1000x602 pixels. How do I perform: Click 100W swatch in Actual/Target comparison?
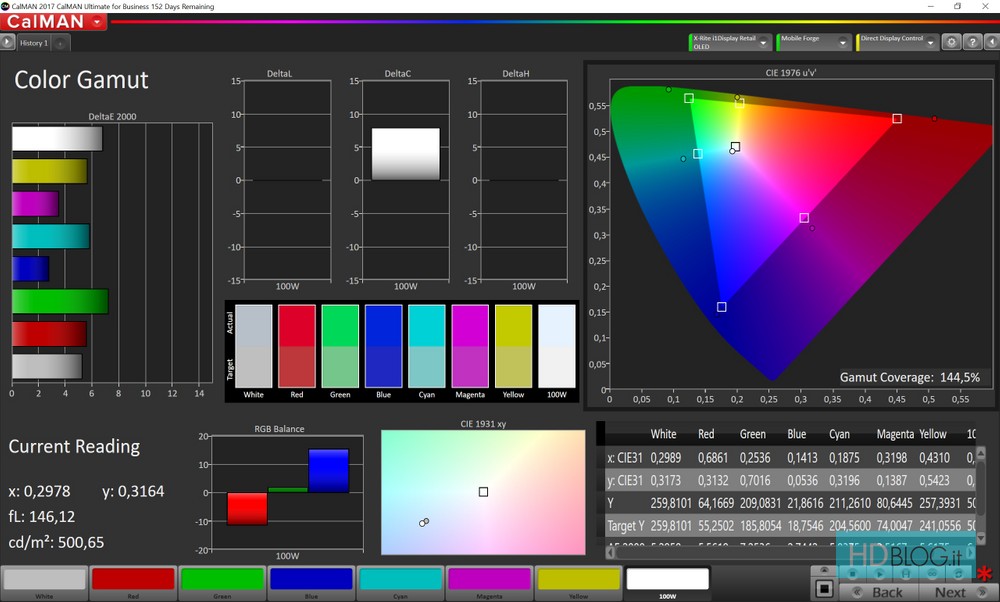click(557, 346)
